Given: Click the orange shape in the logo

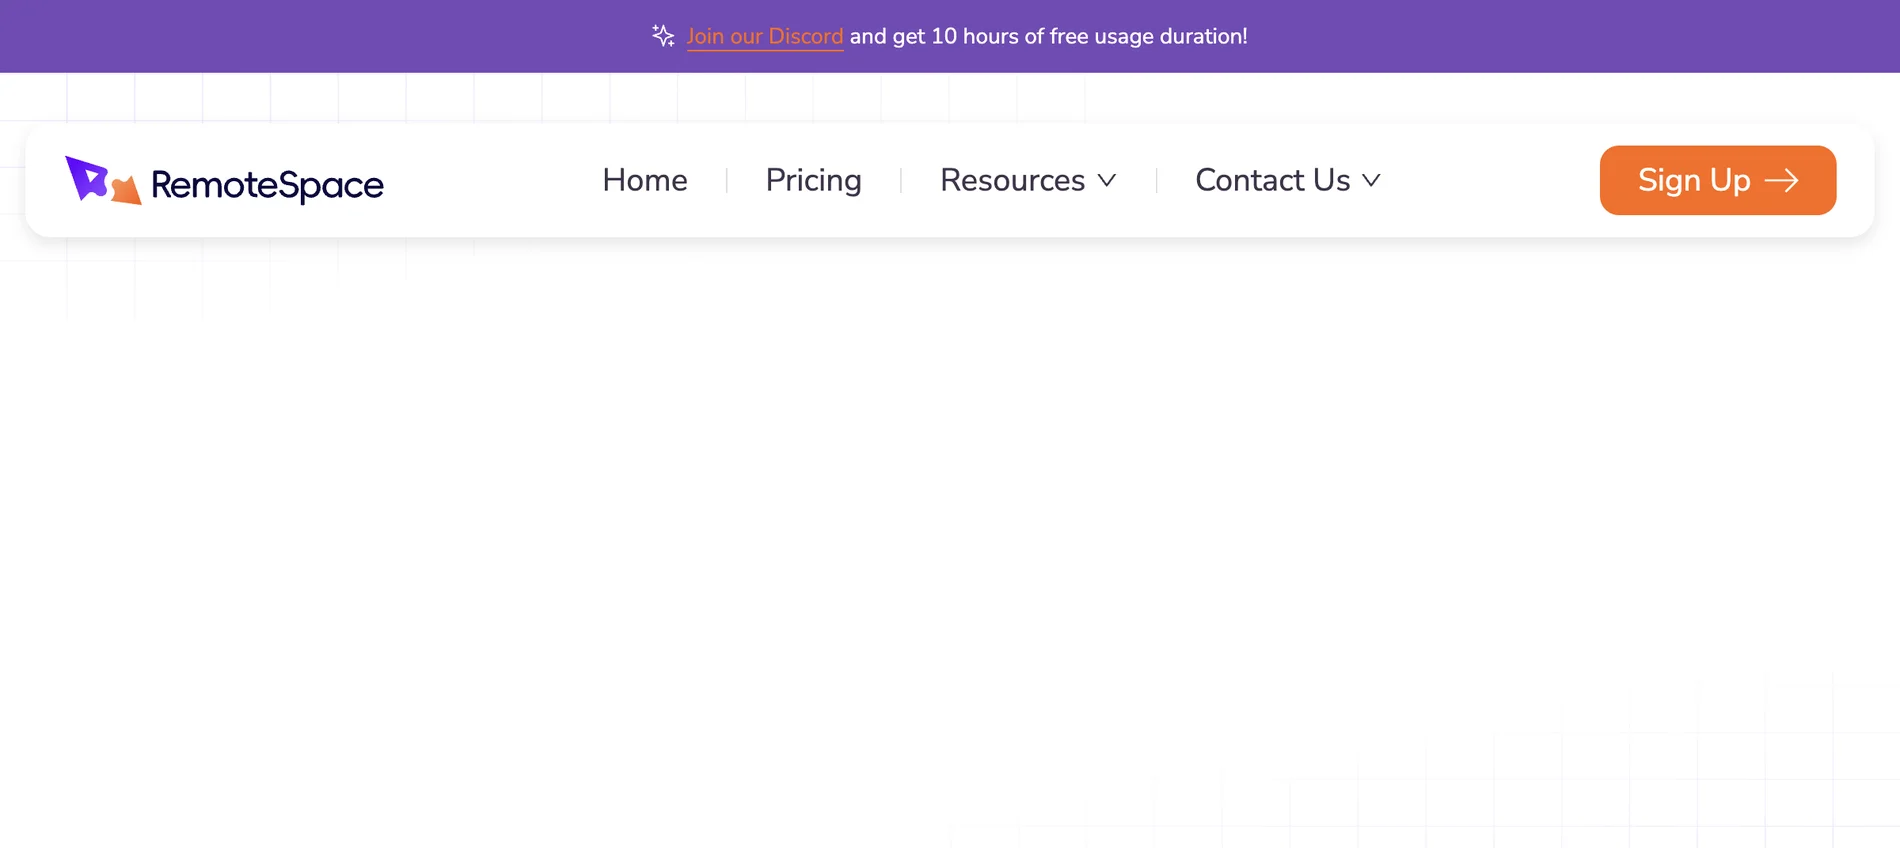Looking at the screenshot, I should click(126, 189).
